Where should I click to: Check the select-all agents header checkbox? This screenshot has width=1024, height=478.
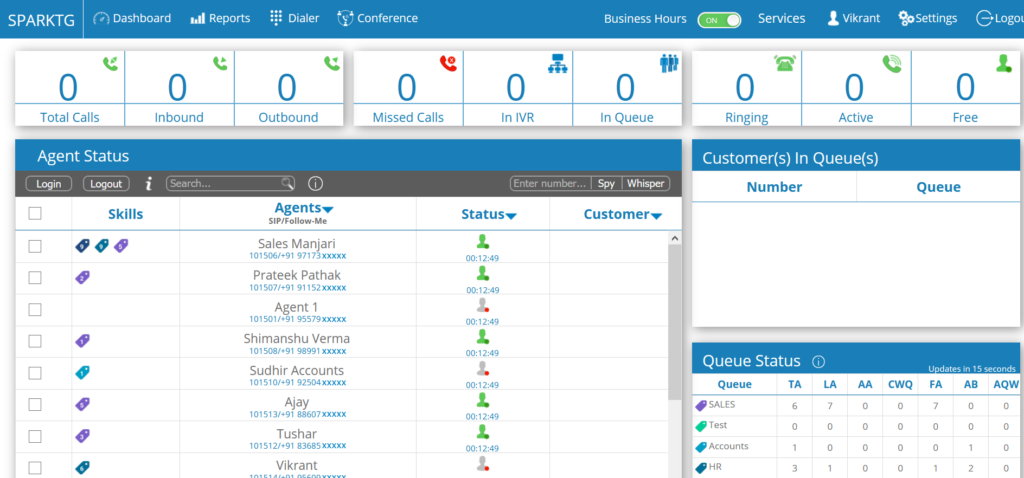(35, 214)
